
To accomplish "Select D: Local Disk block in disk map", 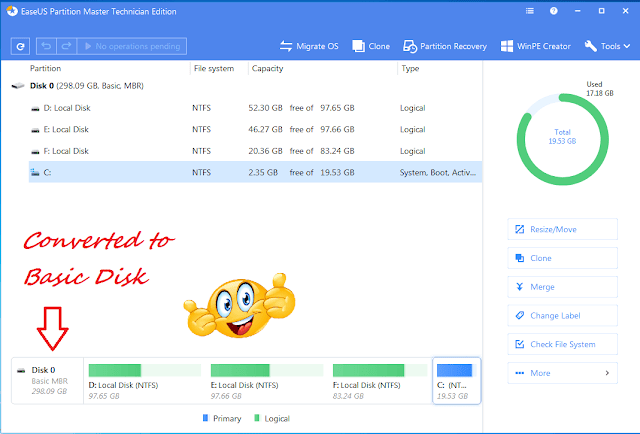I will [x=144, y=381].
